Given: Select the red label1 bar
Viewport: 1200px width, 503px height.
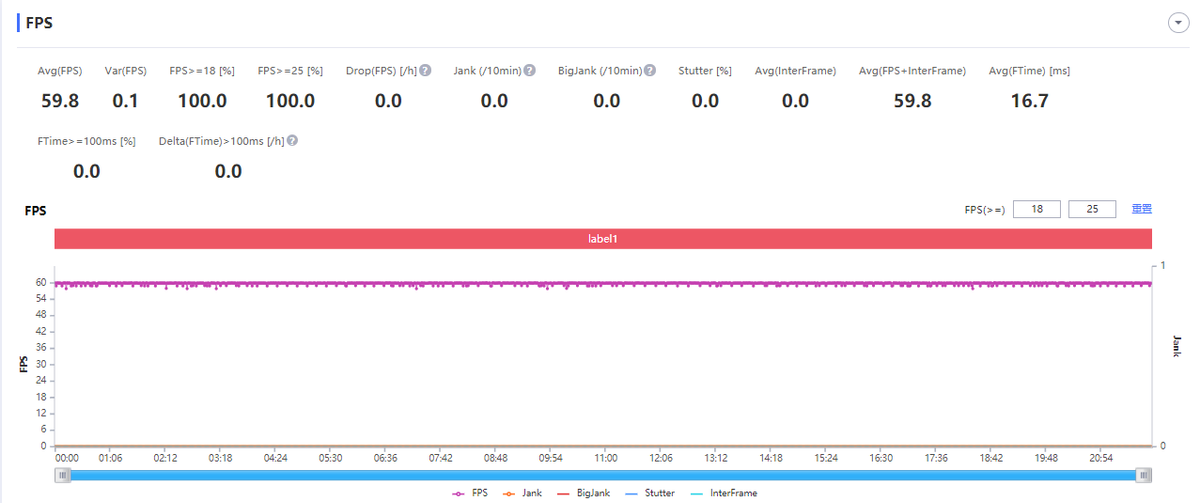Looking at the screenshot, I should (x=603, y=239).
